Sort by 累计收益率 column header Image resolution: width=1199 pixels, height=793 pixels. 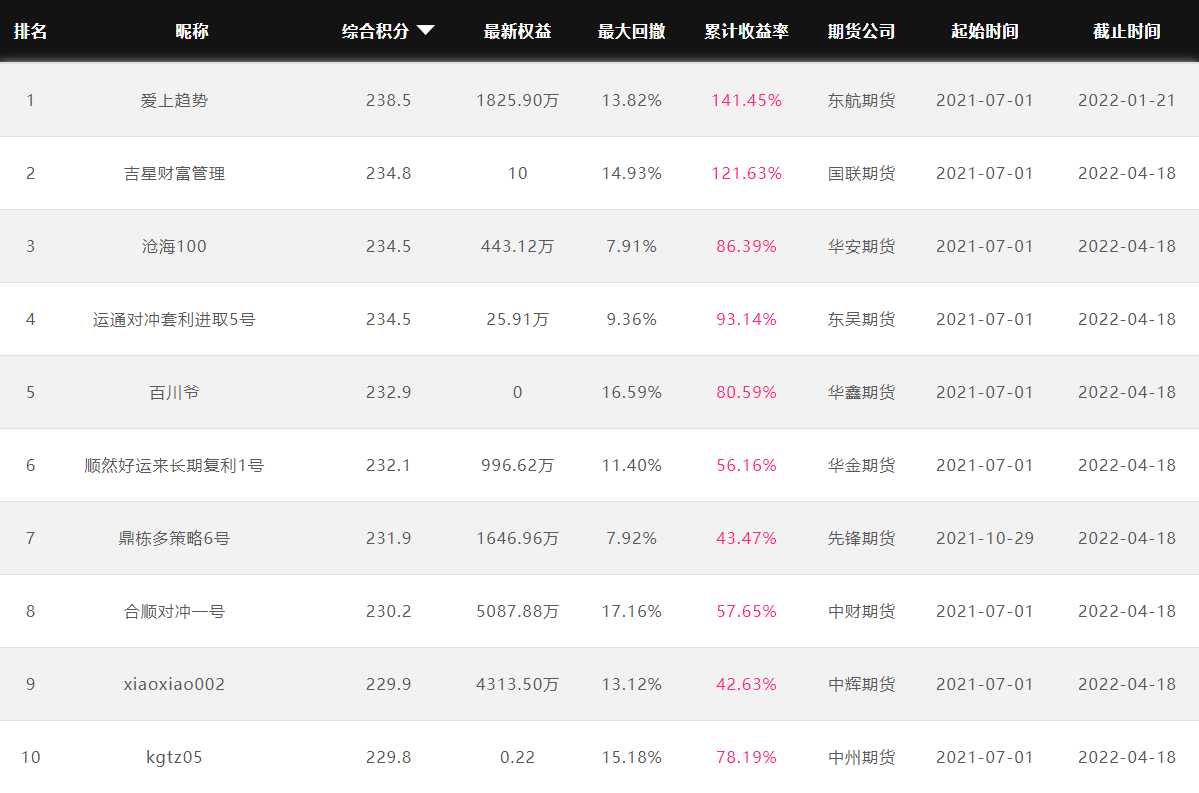coord(746,31)
